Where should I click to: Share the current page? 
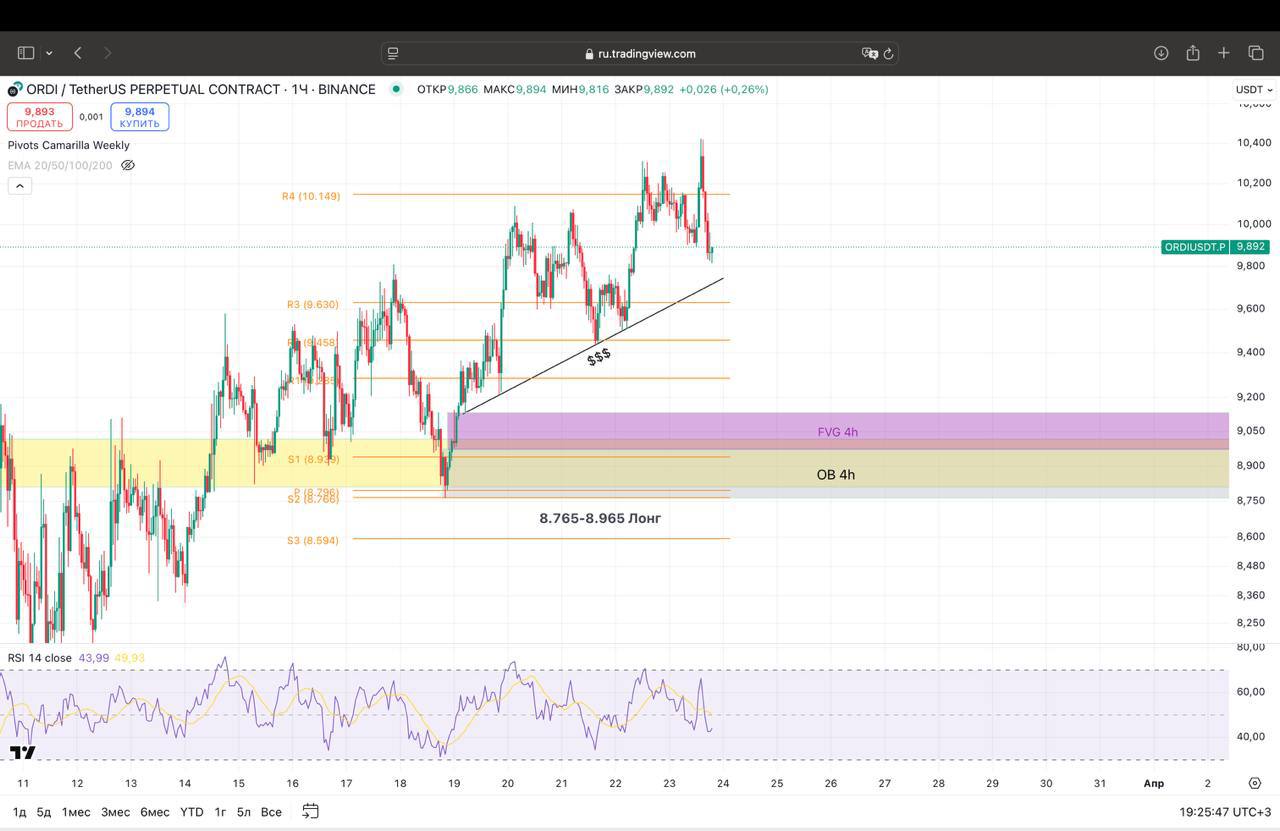point(1193,52)
